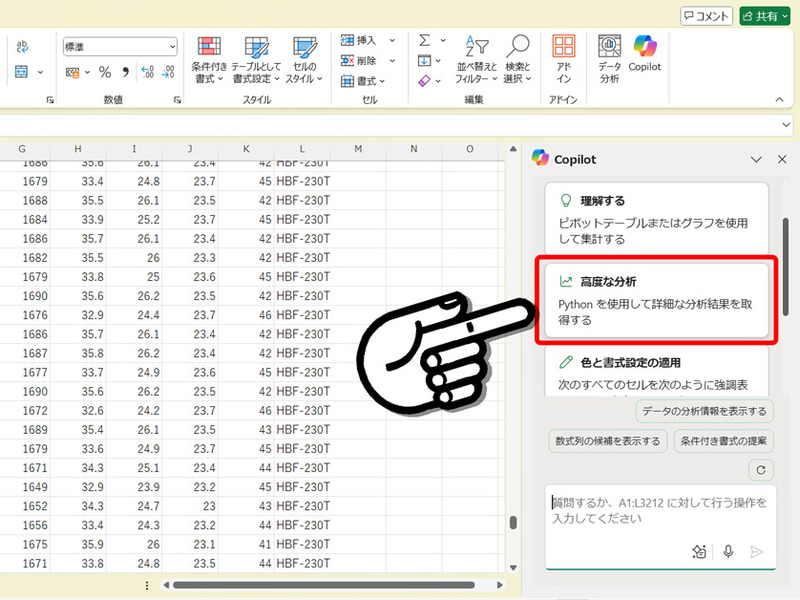Collapse the Copilot pane with its chevron

(757, 159)
